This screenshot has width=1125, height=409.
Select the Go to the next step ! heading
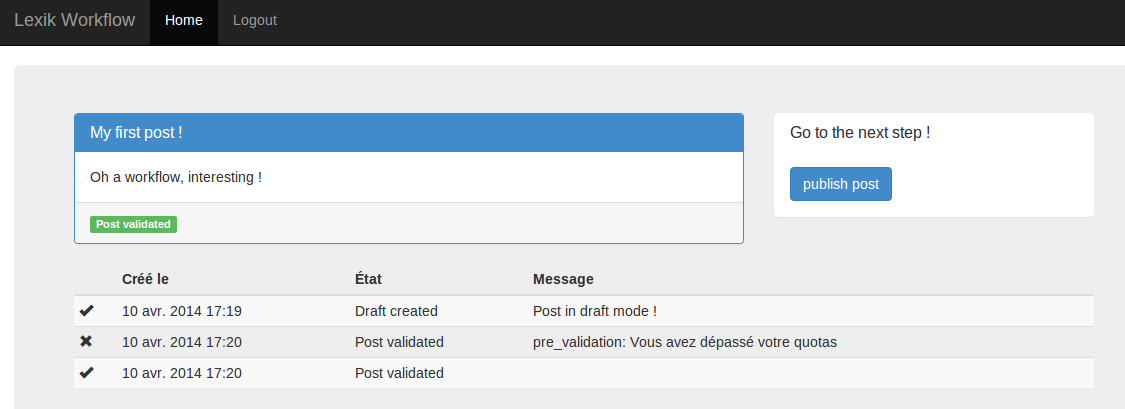click(x=860, y=133)
